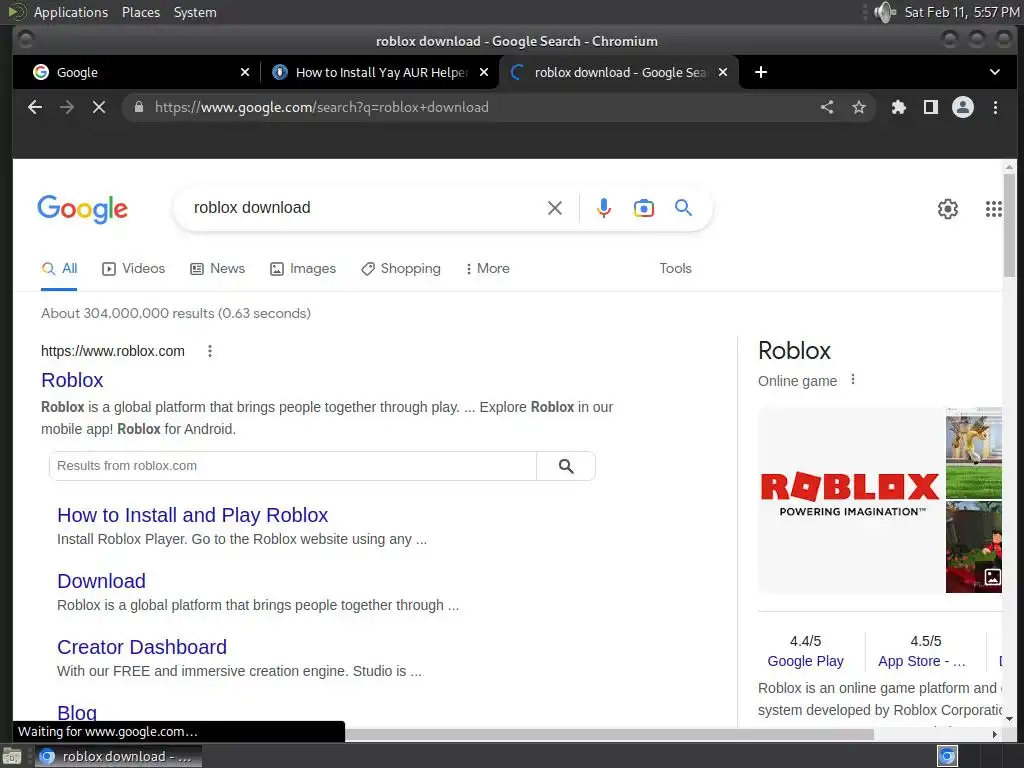Image resolution: width=1024 pixels, height=768 pixels.
Task: Open the date and time in the top panel
Action: (961, 12)
